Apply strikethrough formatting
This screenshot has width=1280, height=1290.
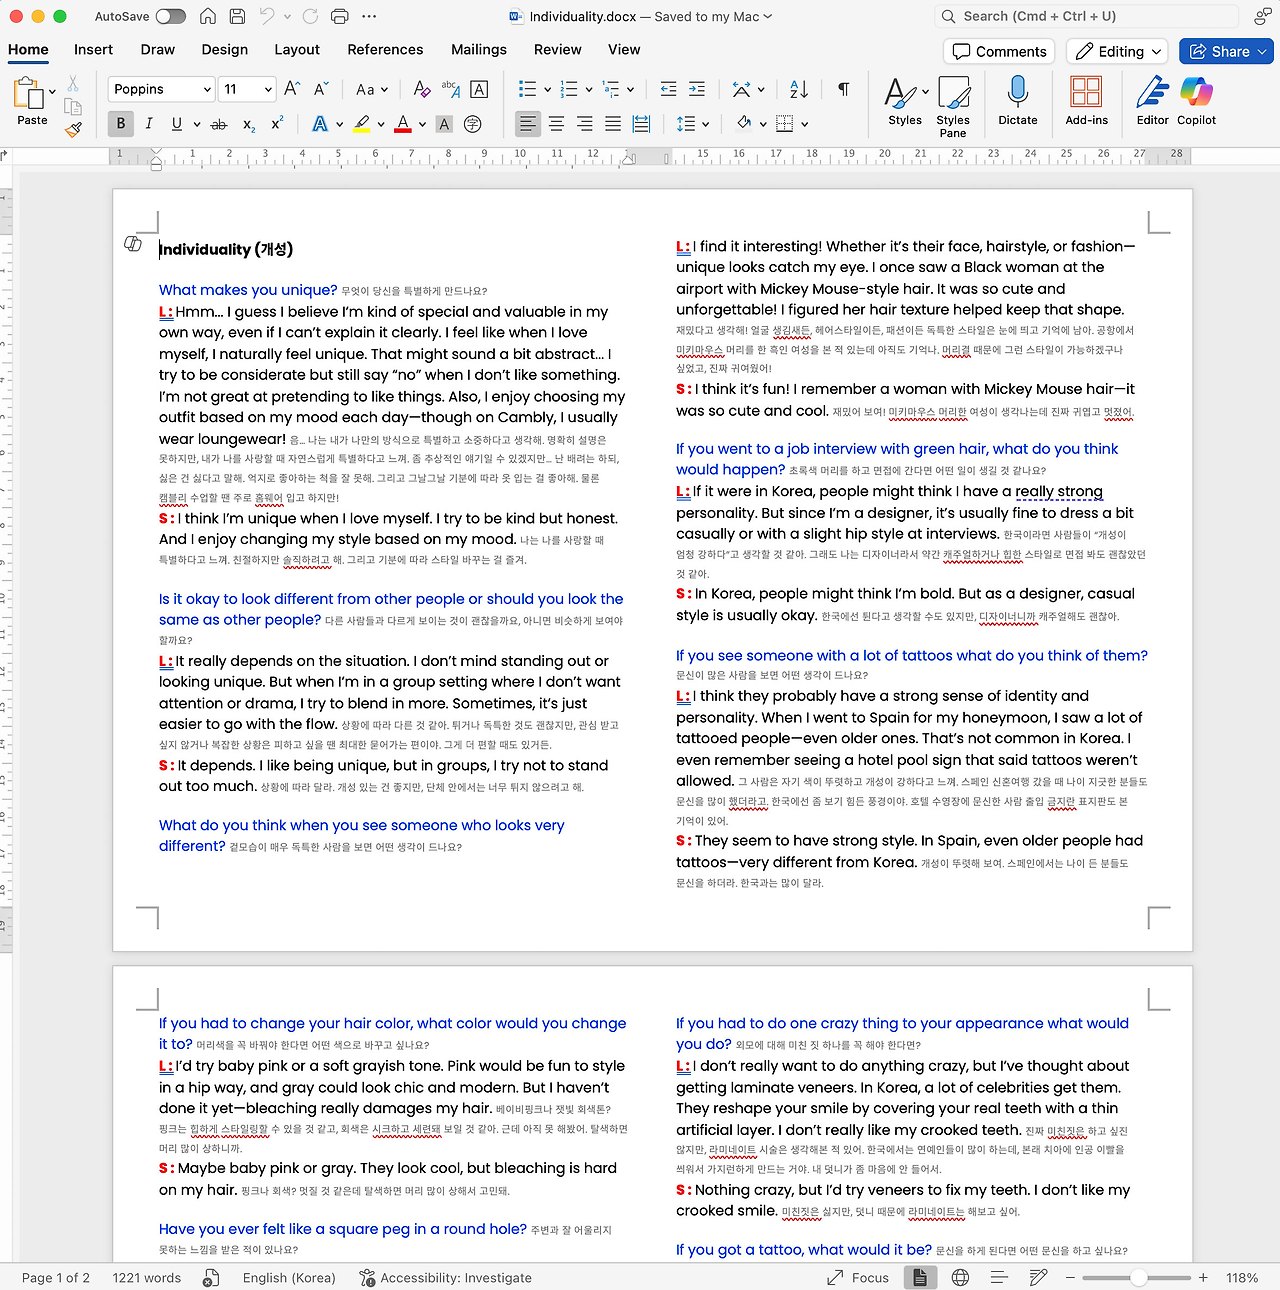tap(219, 124)
